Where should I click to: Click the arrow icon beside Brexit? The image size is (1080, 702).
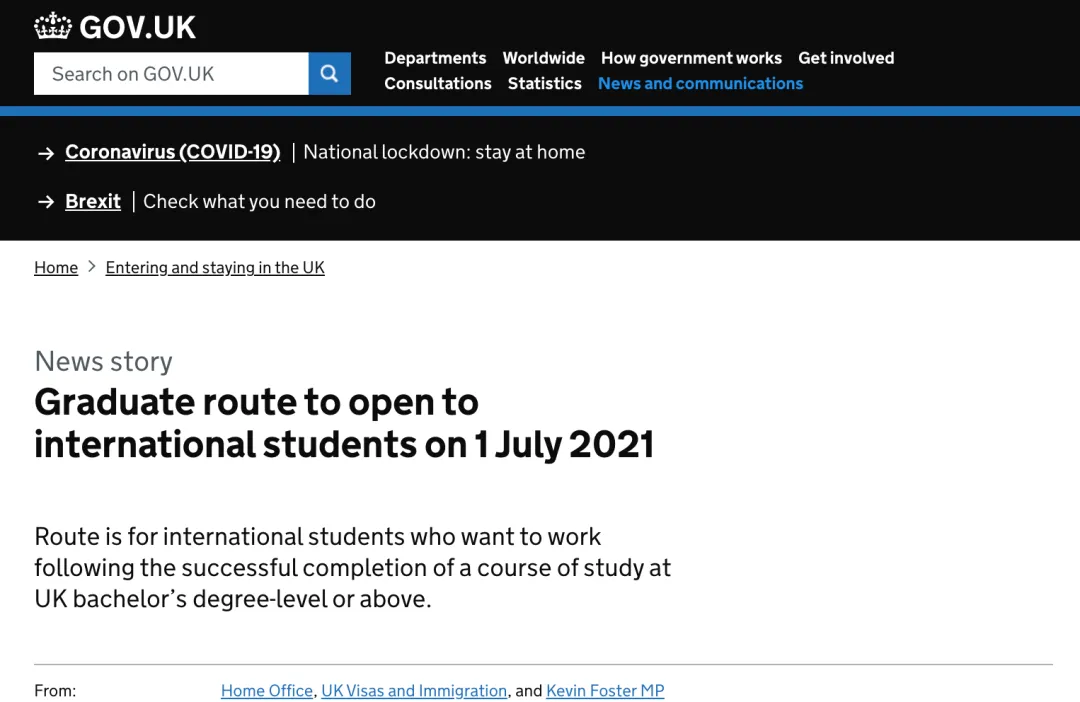coord(46,202)
